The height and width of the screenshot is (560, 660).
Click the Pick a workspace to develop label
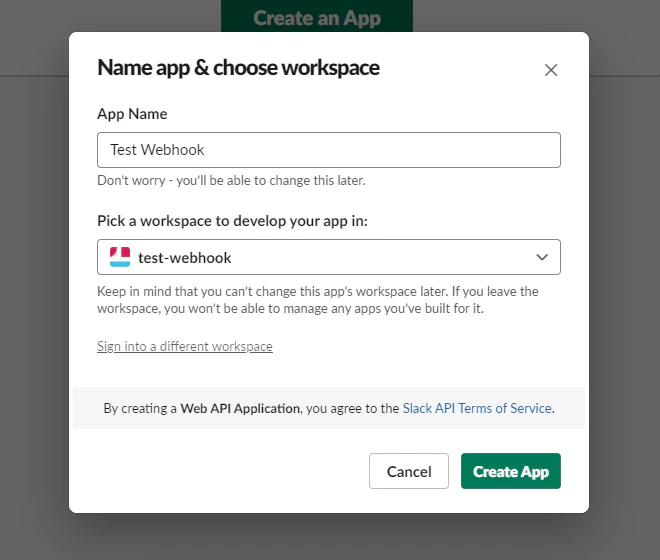[232, 221]
